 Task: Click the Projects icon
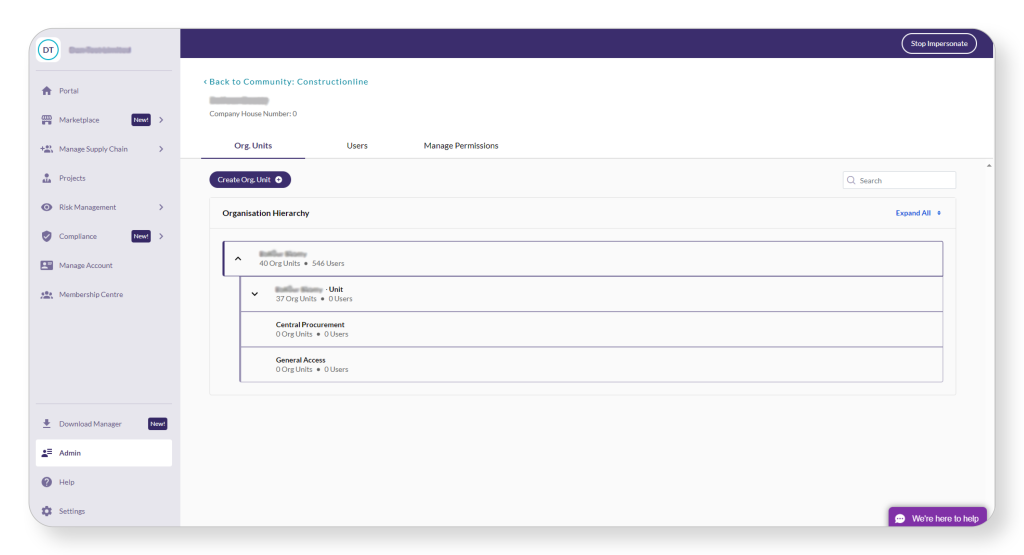(46, 178)
